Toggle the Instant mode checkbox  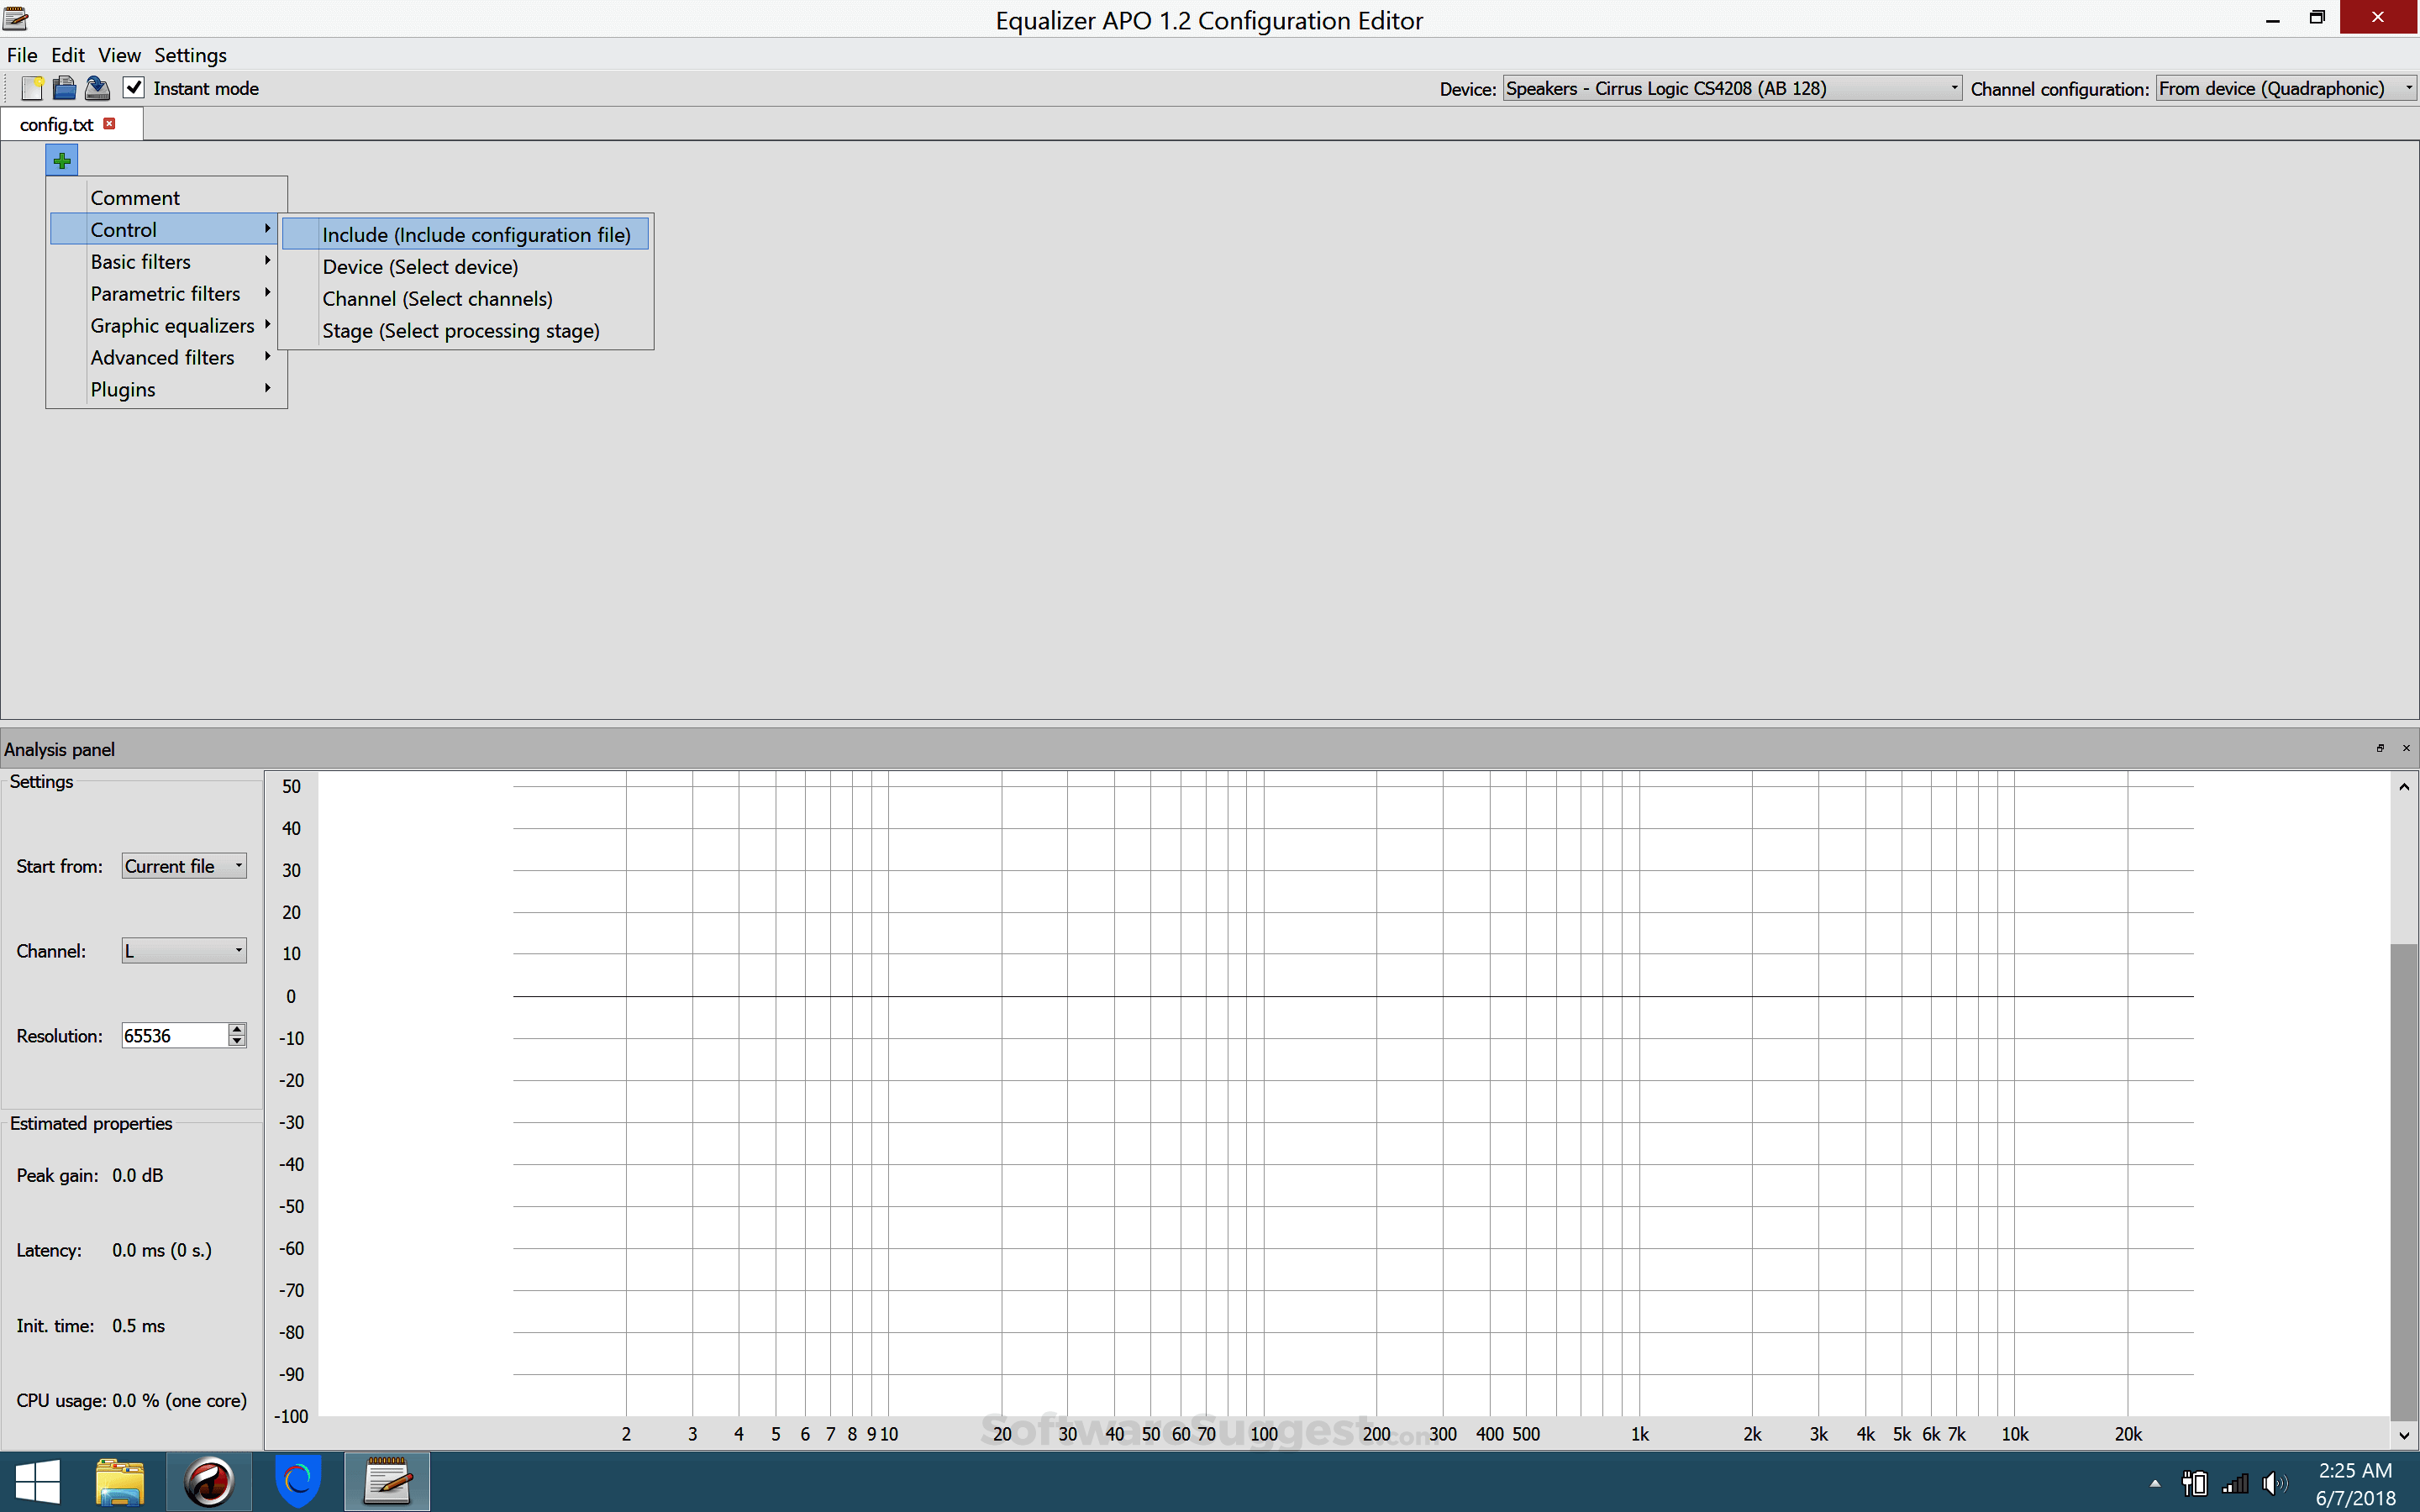click(133, 88)
